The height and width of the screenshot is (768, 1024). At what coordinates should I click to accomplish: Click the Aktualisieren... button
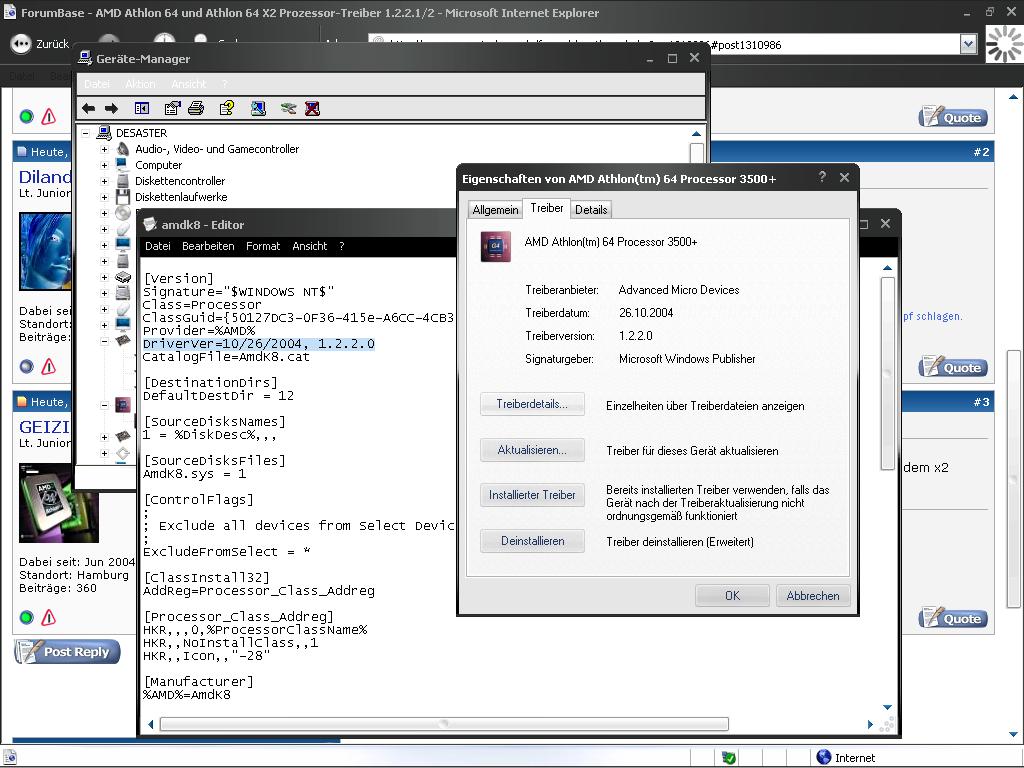pyautogui.click(x=532, y=450)
